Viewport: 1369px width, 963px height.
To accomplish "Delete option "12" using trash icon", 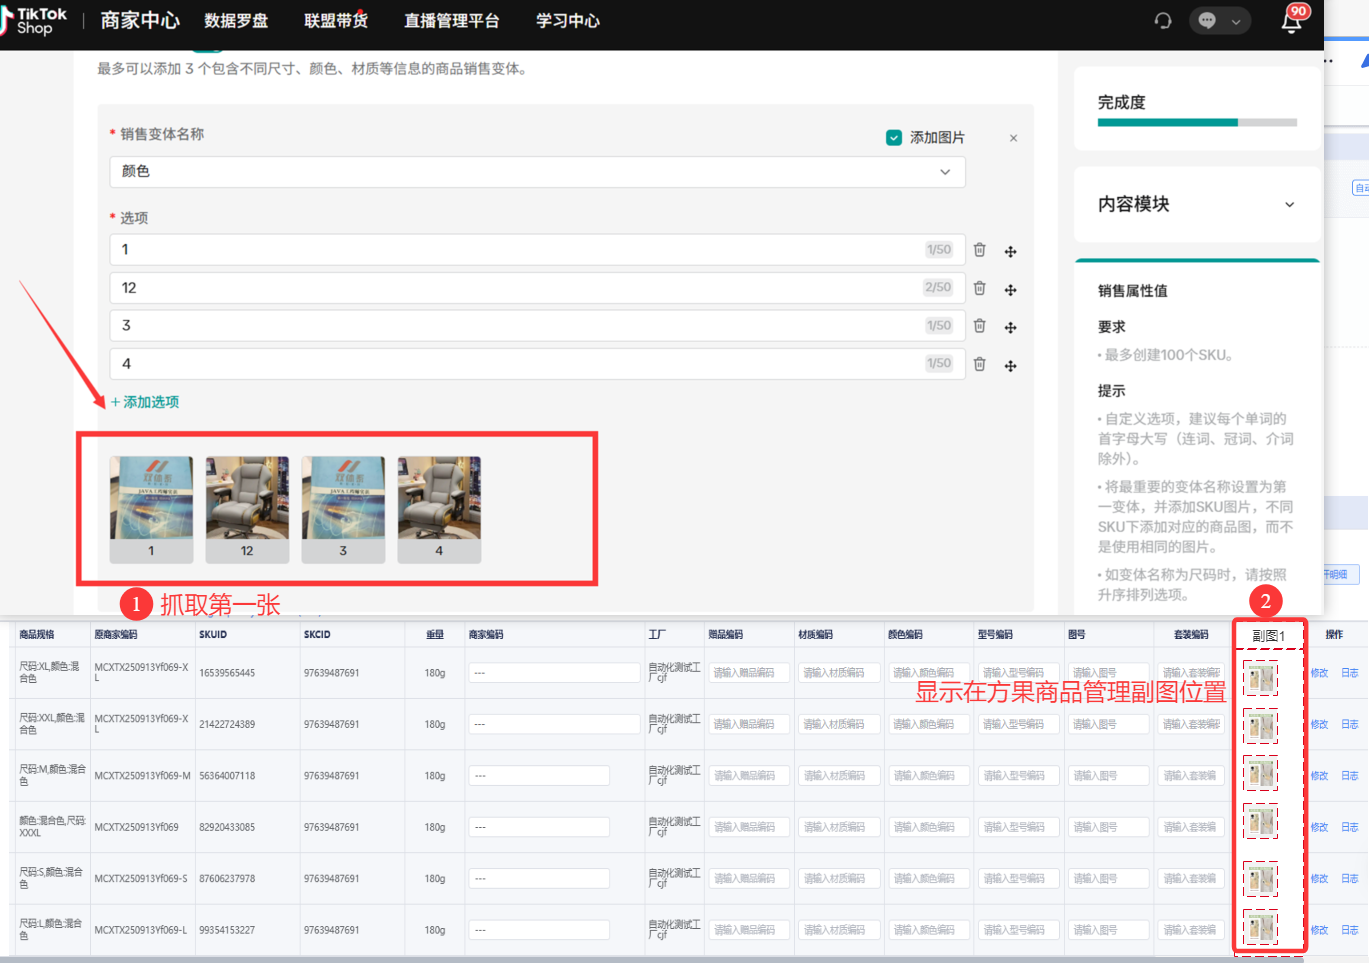I will tap(979, 288).
